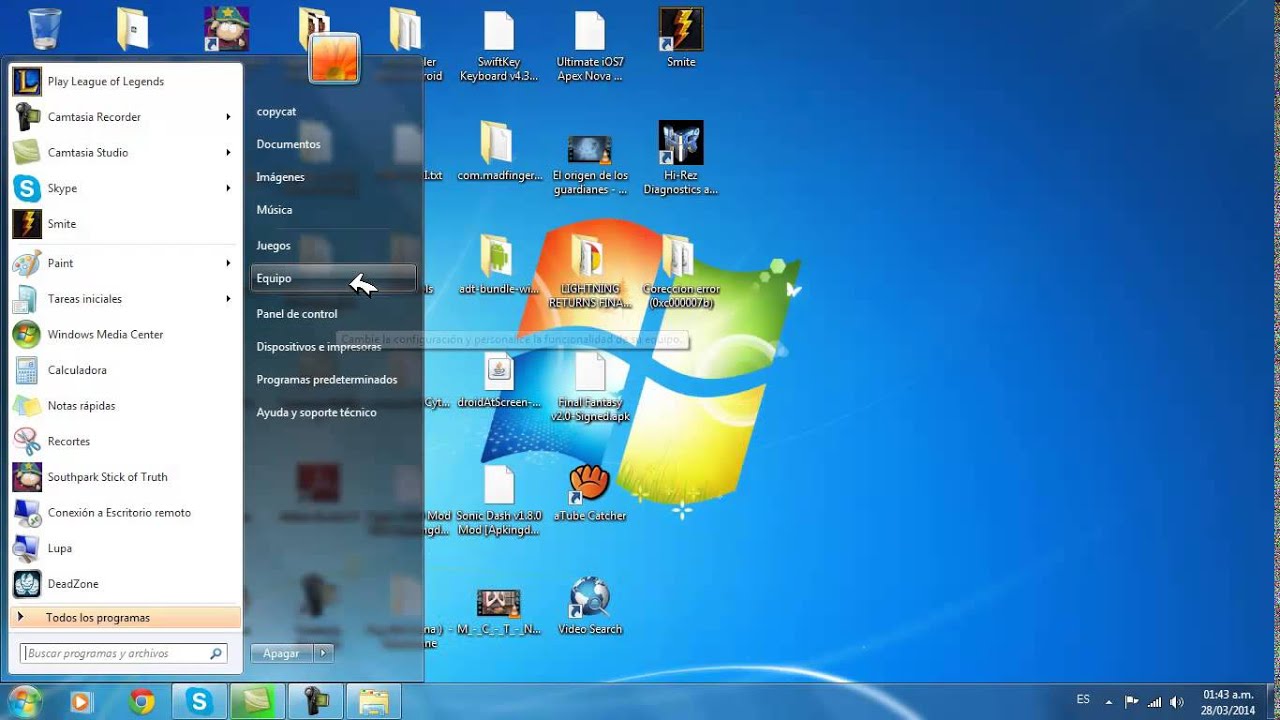Image resolution: width=1280 pixels, height=720 pixels.
Task: Open Música in Start menu
Action: [333, 210]
